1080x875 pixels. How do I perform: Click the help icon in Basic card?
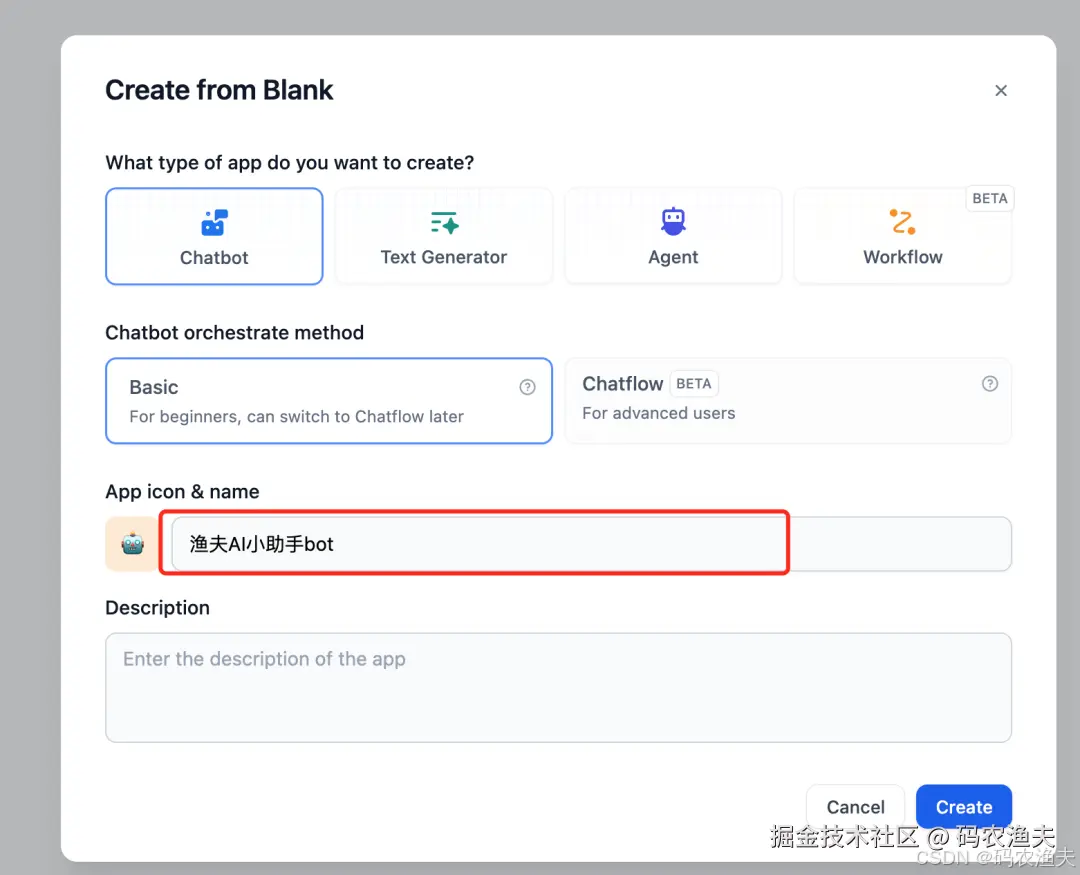pos(527,387)
